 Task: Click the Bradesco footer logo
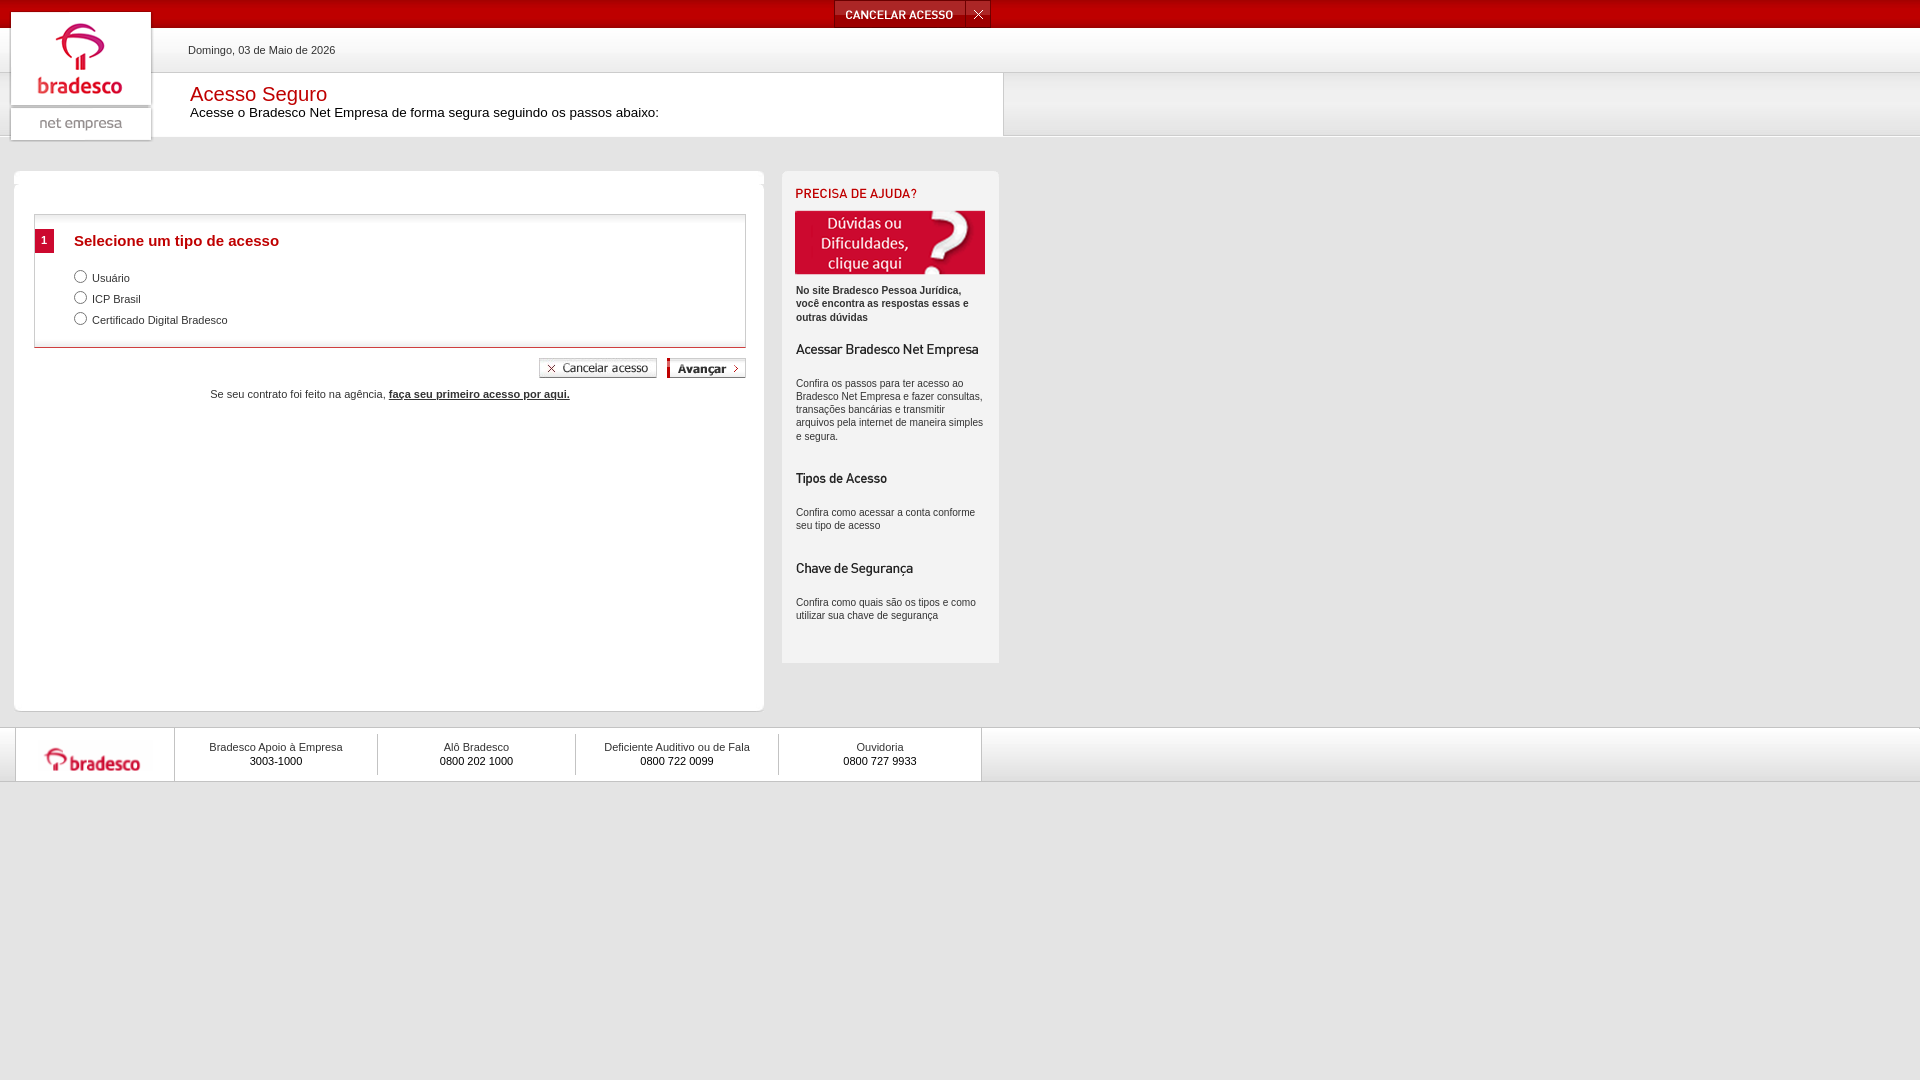pyautogui.click(x=93, y=760)
